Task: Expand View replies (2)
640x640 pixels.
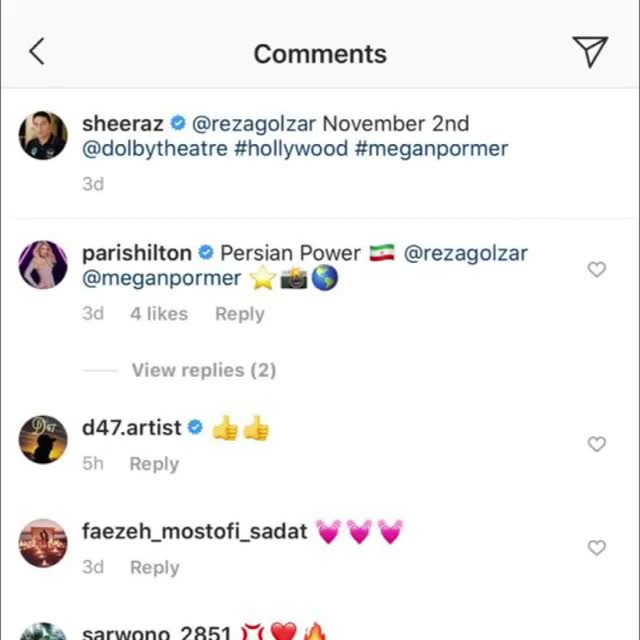Action: click(x=203, y=370)
